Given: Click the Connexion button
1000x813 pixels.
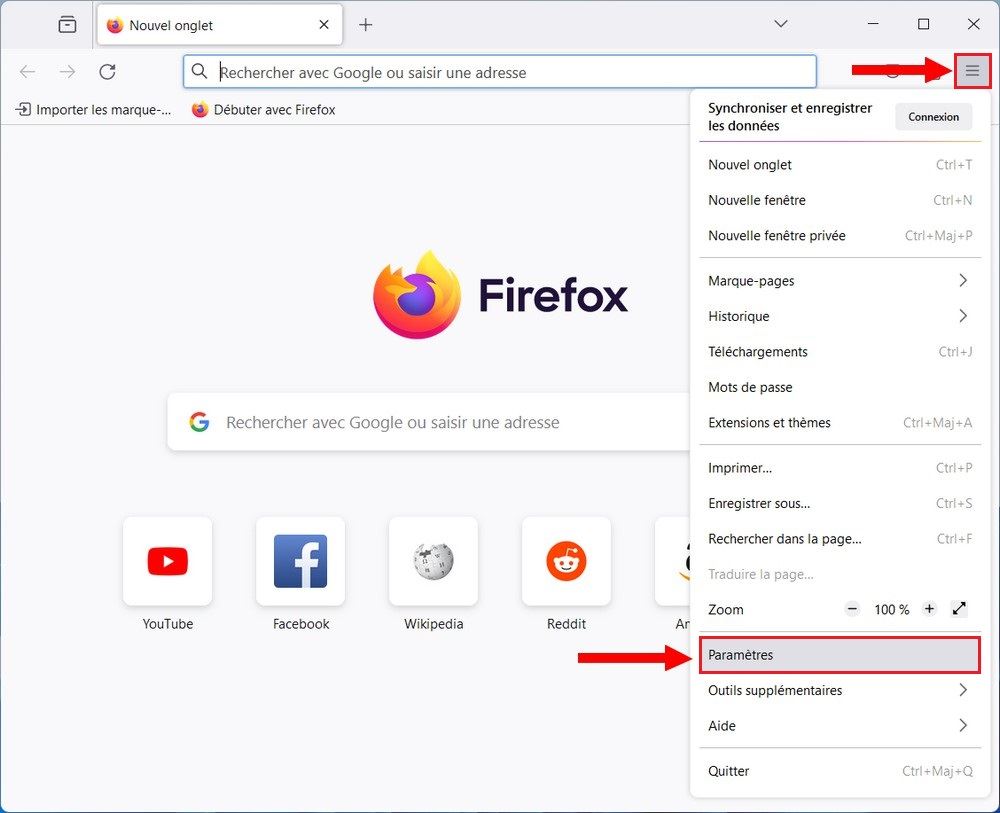Looking at the screenshot, I should coord(933,116).
